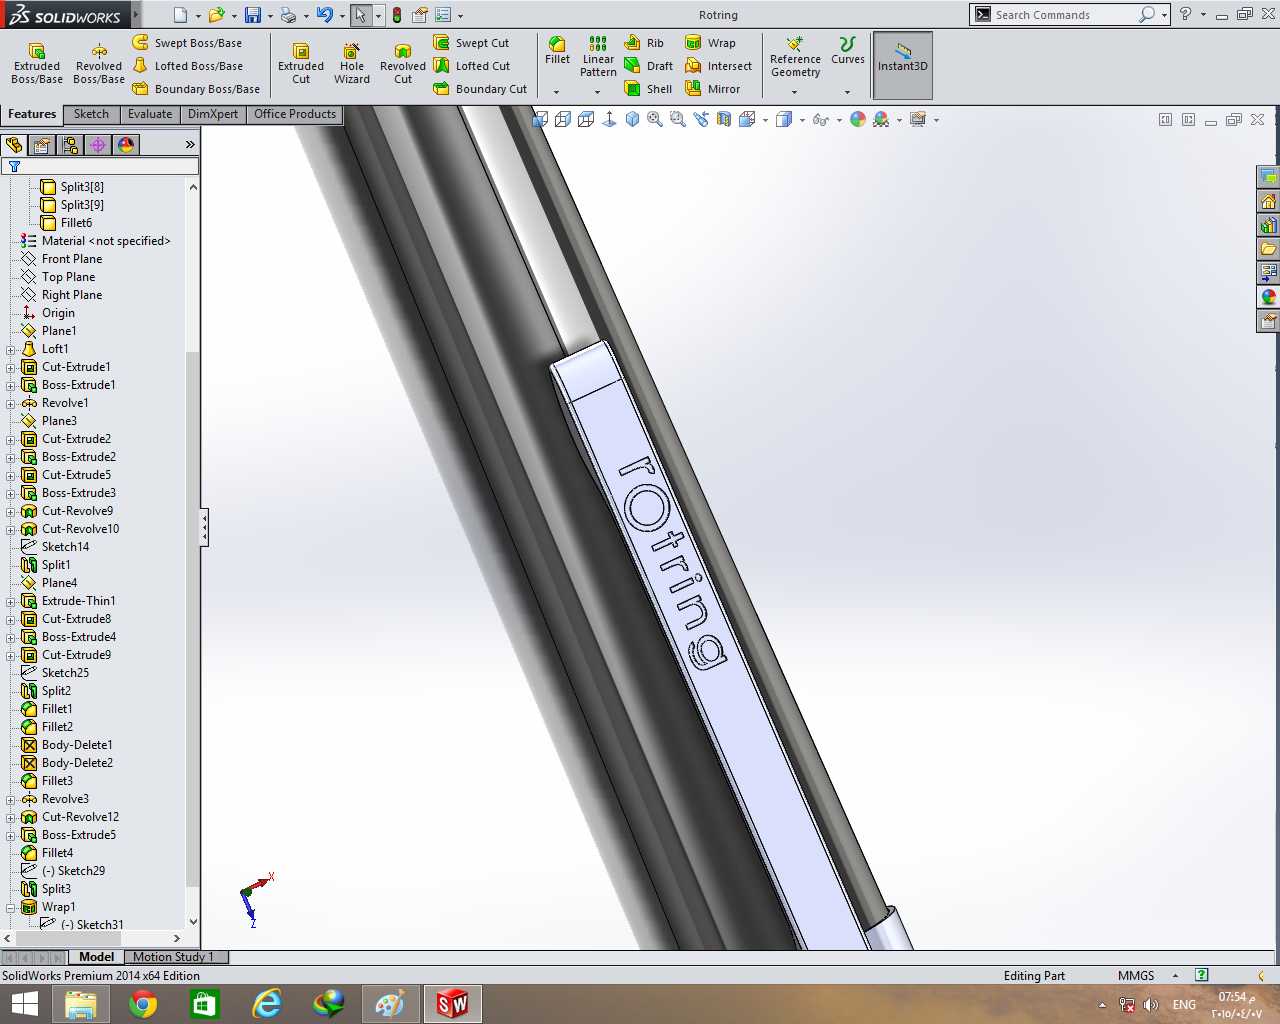Click the Zoom to Fit magnifier icon
This screenshot has width=1280, height=1024.
pyautogui.click(x=655, y=119)
